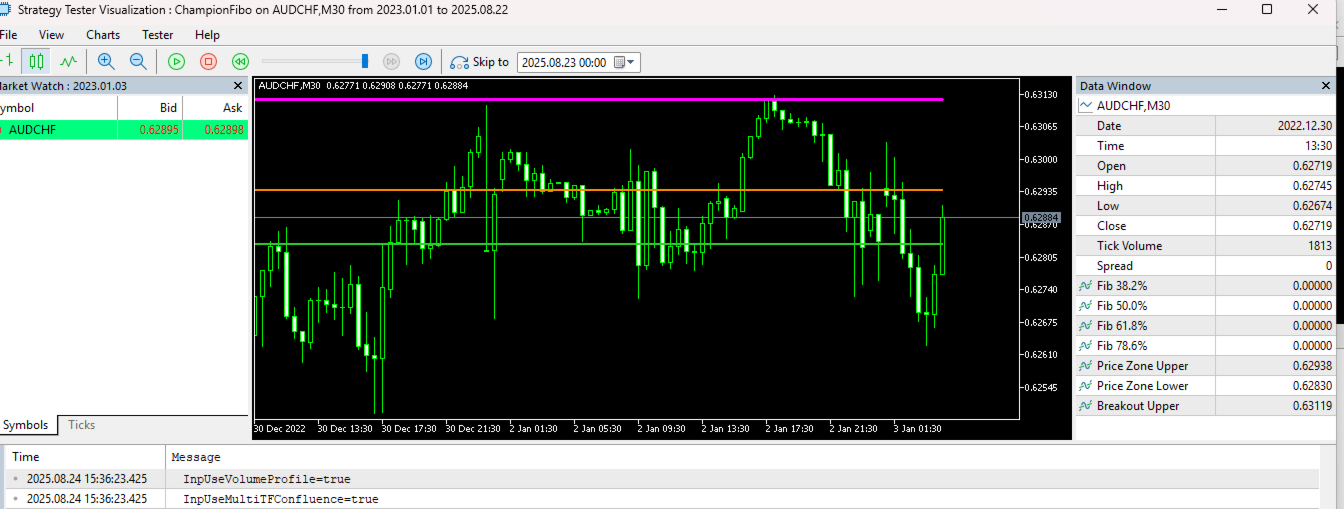
Task: Click the Fib 38.2% indicator icon
Action: click(1086, 286)
